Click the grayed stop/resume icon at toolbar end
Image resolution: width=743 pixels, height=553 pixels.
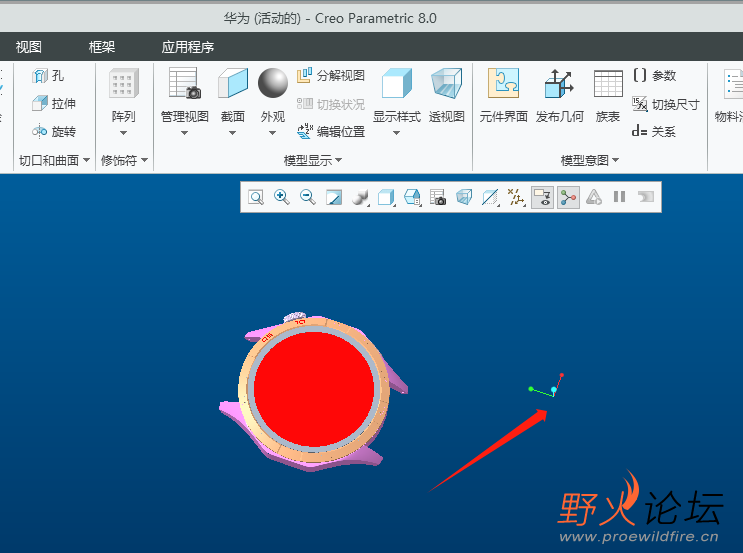[645, 197]
